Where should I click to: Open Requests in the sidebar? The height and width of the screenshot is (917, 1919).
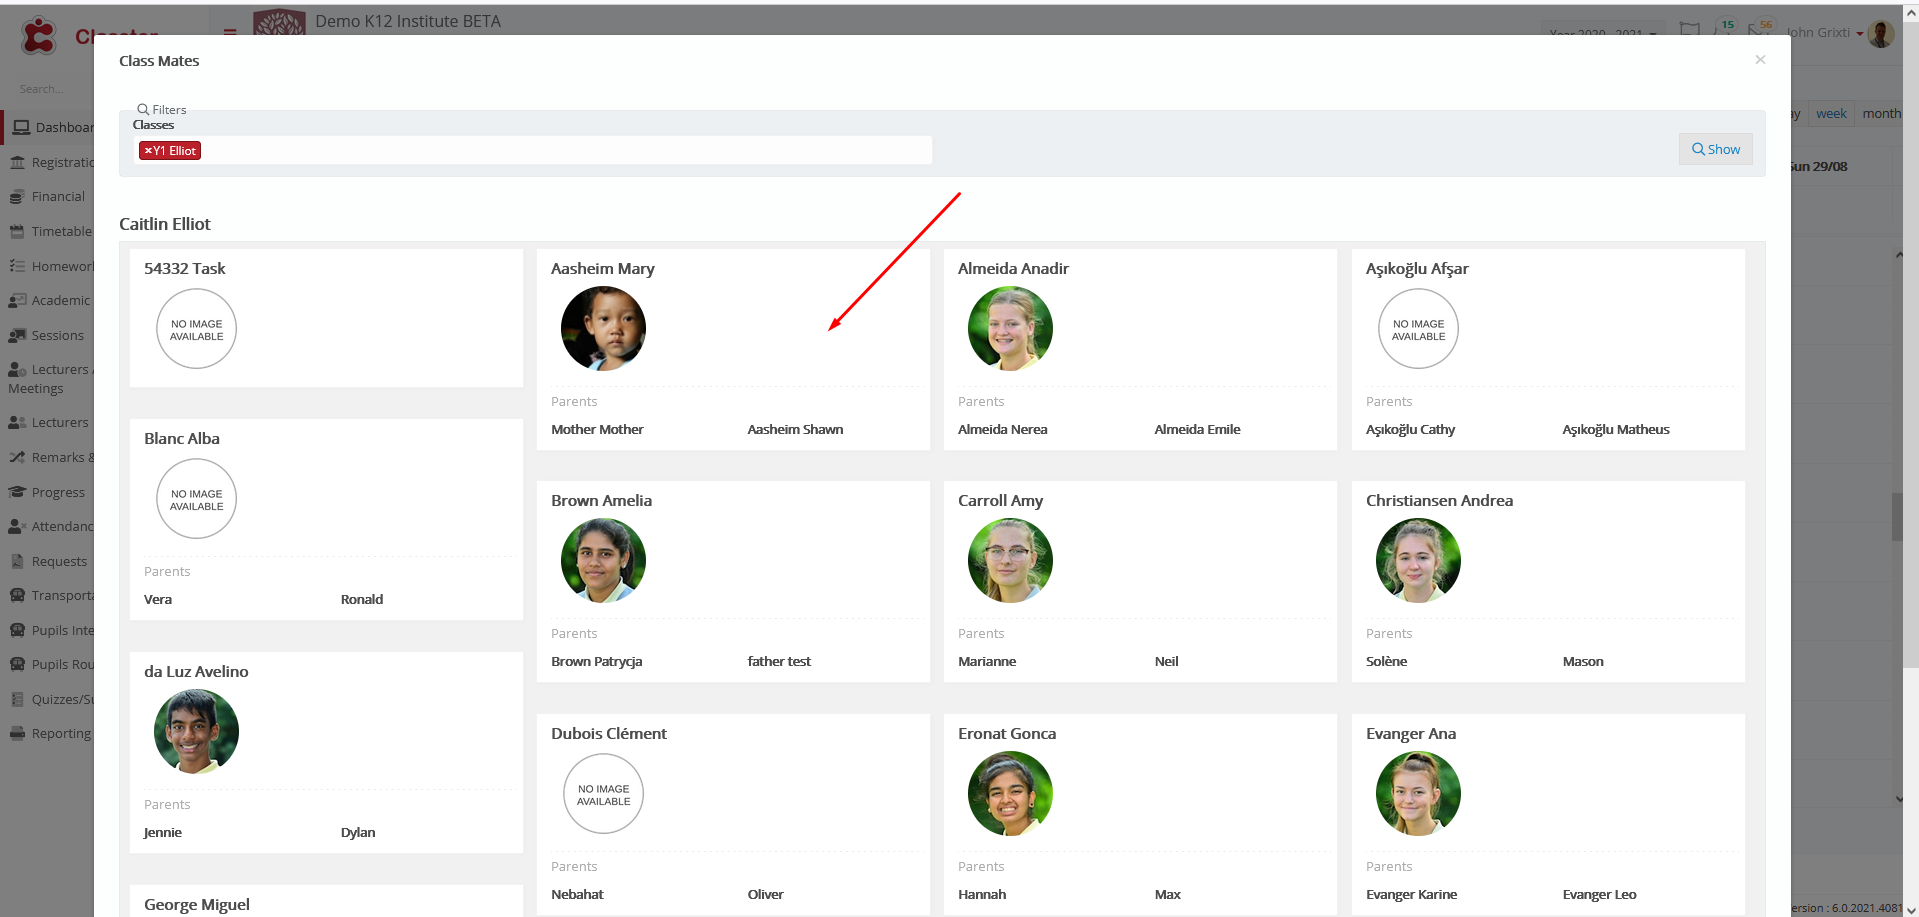pyautogui.click(x=50, y=561)
